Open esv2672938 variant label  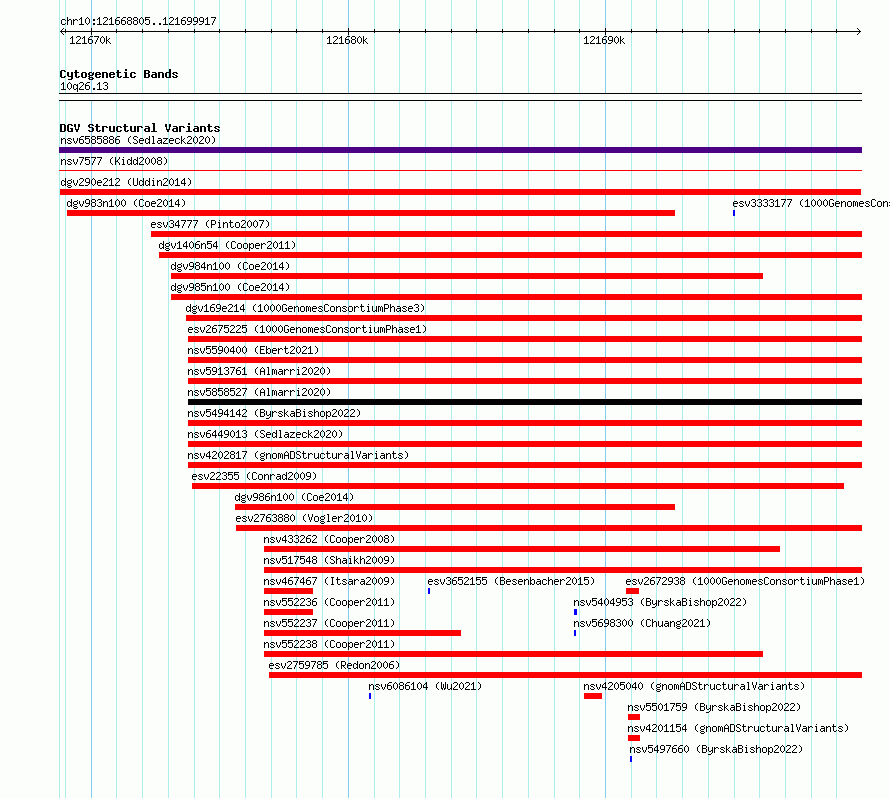tap(745, 581)
